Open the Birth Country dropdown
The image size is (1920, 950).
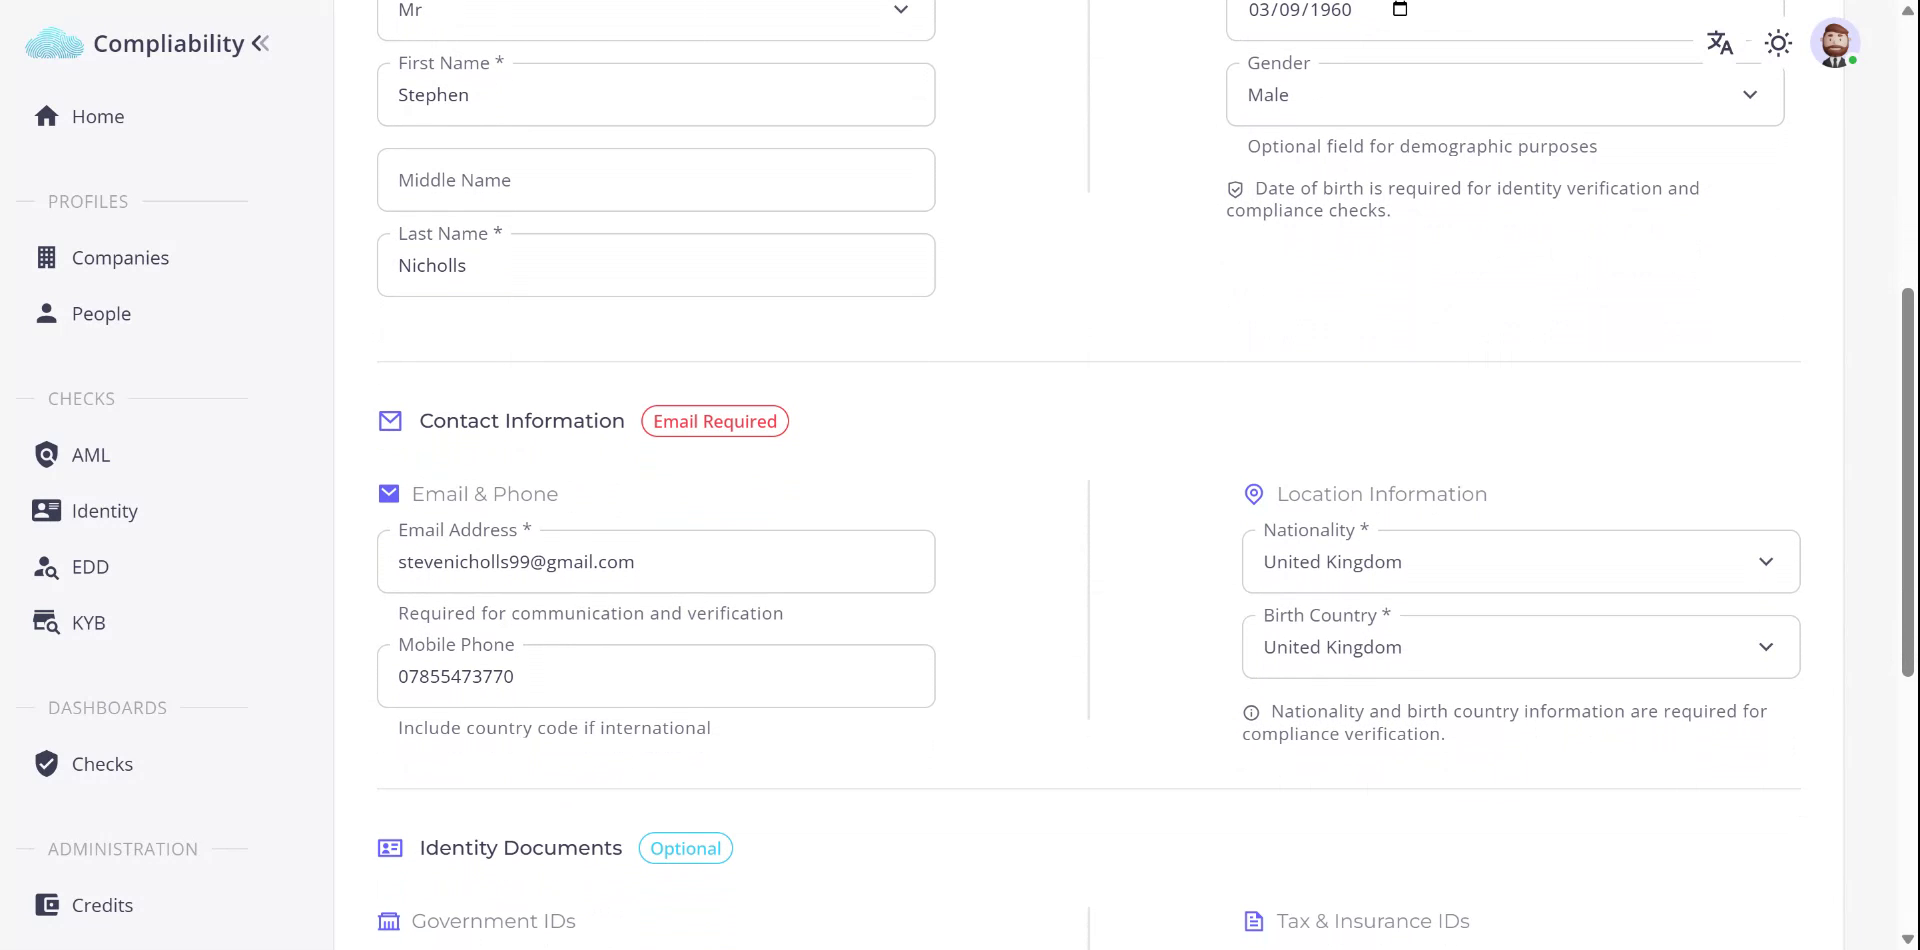click(1520, 647)
